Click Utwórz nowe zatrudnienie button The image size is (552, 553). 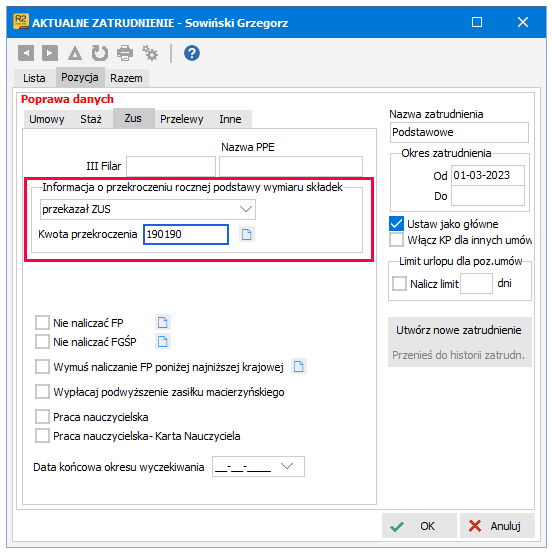point(459,330)
